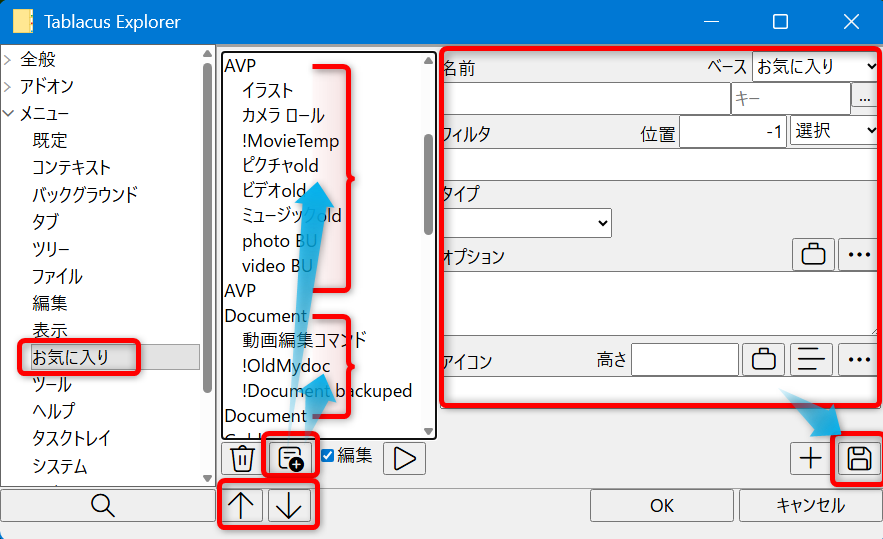Click the Tablacus Explorer title icon
This screenshot has width=883, height=539.
coord(23,21)
